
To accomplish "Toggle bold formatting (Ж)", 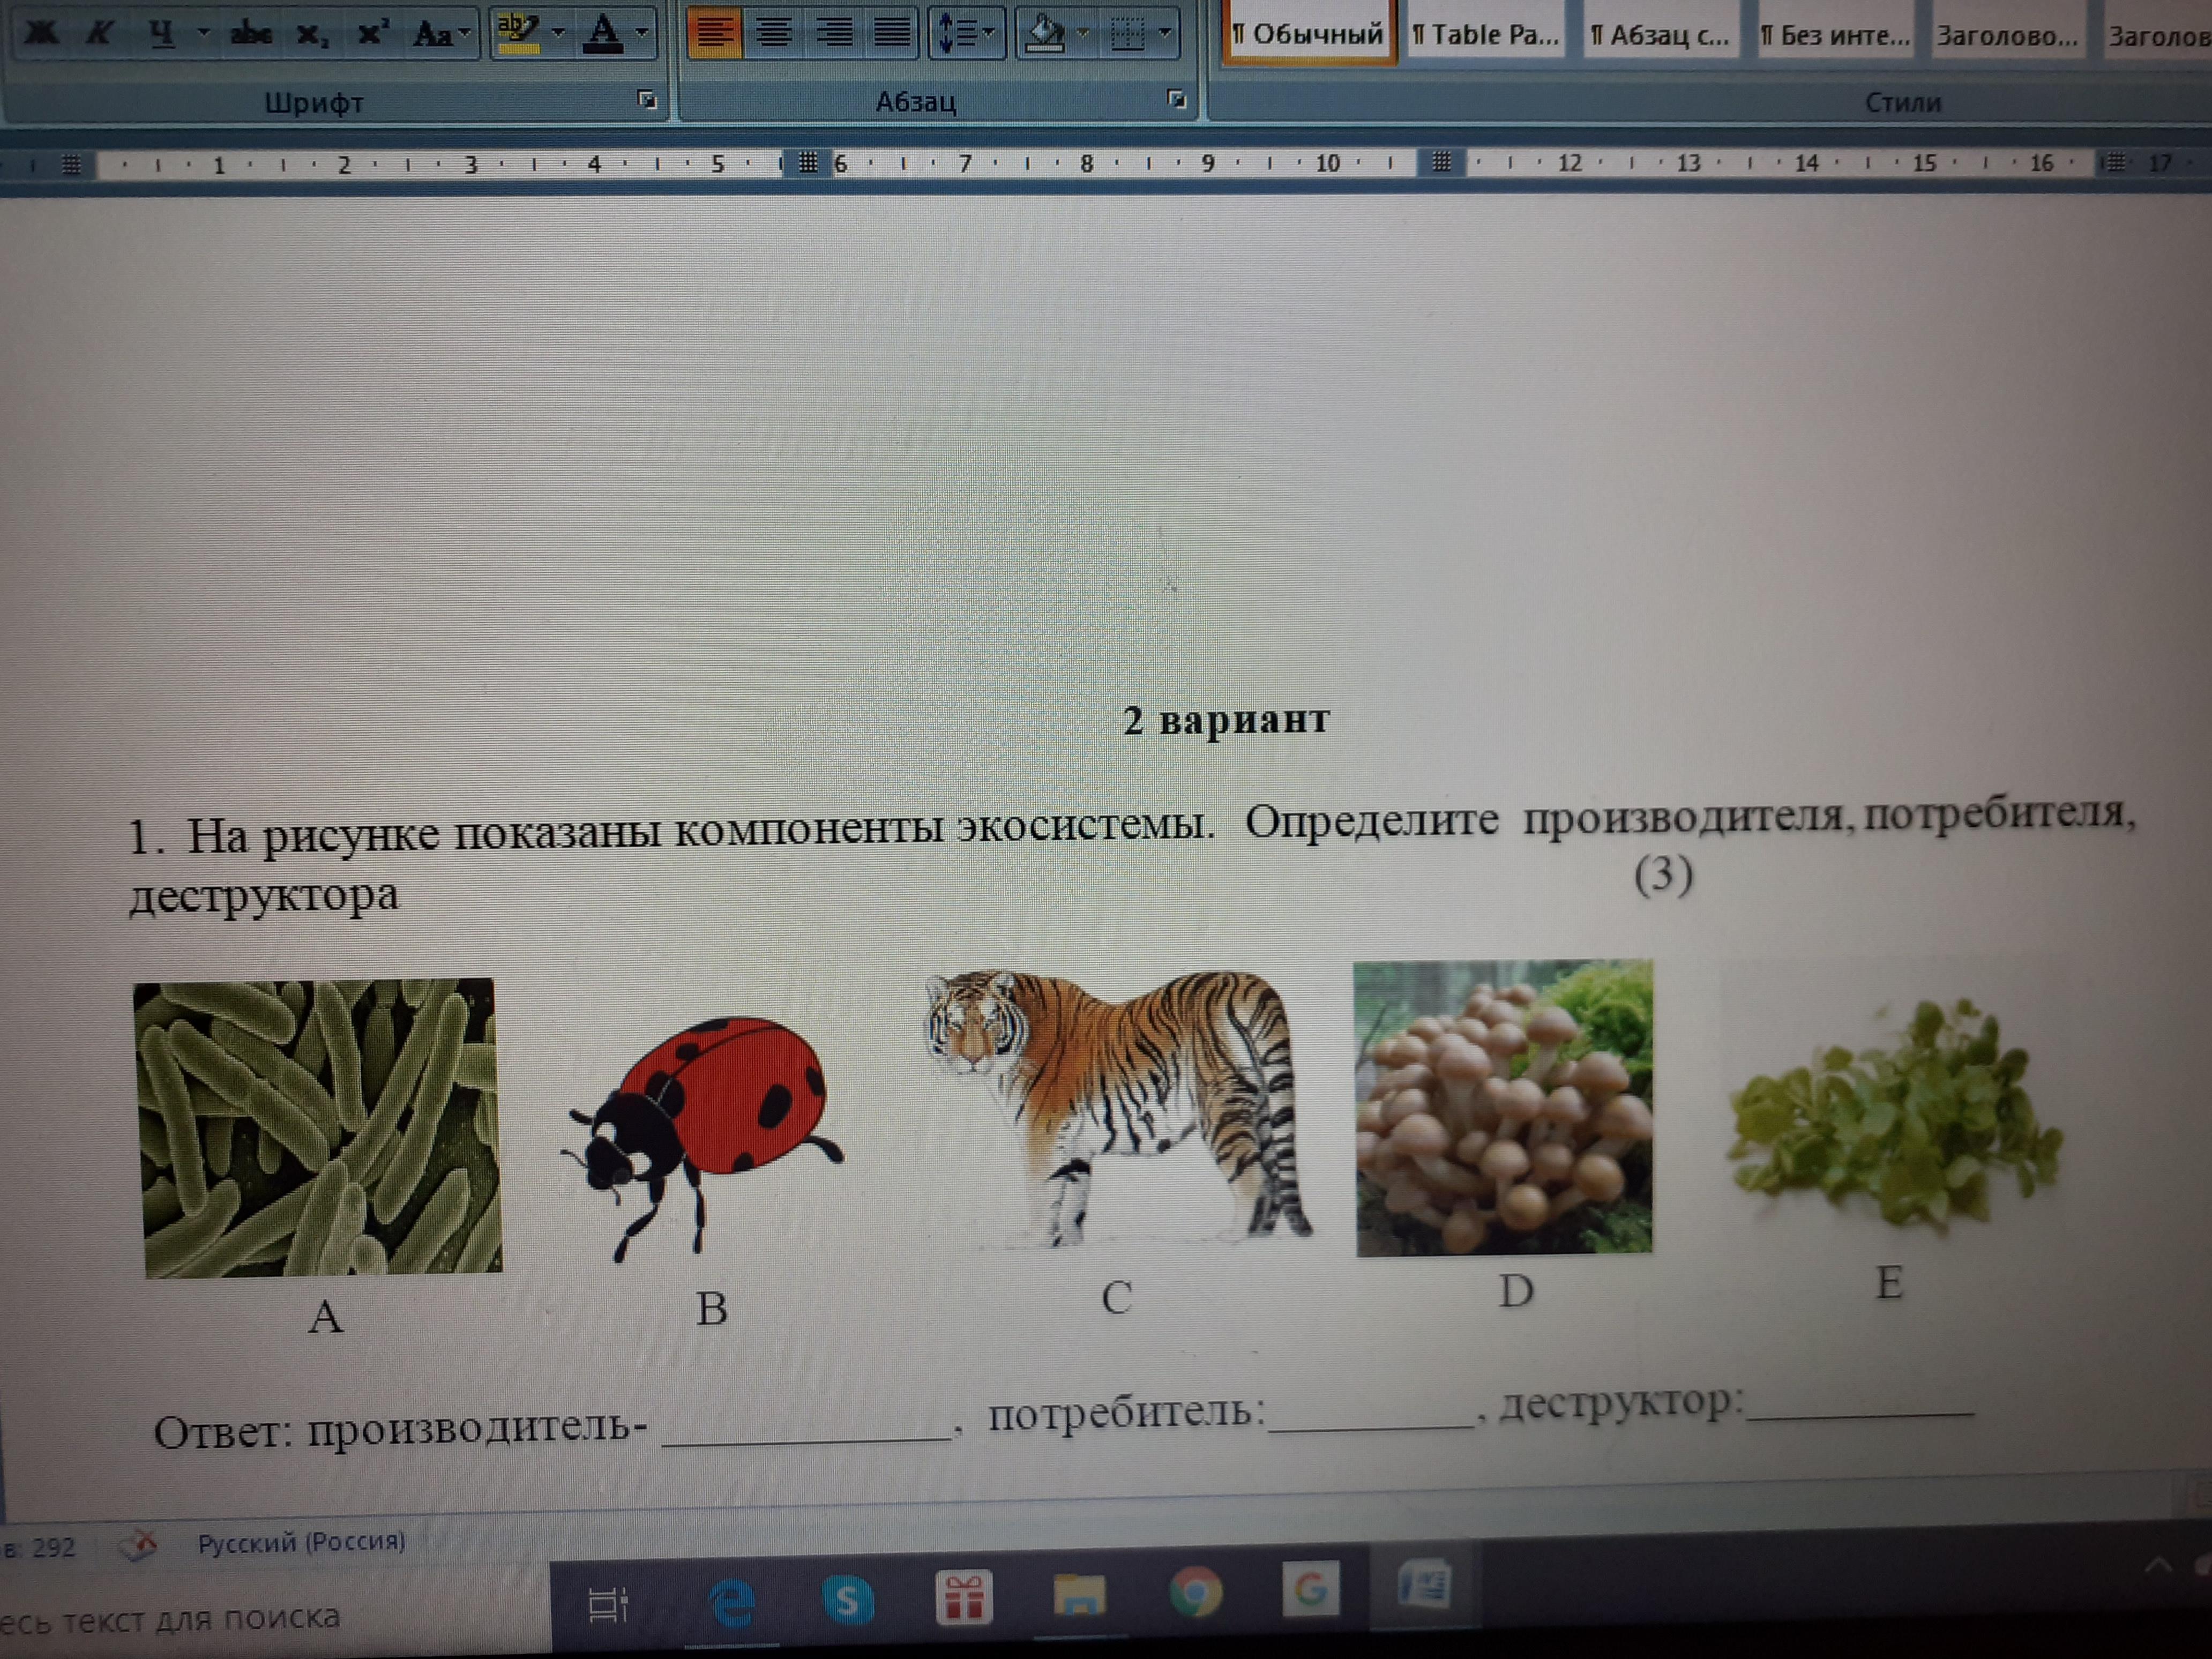I will point(40,33).
